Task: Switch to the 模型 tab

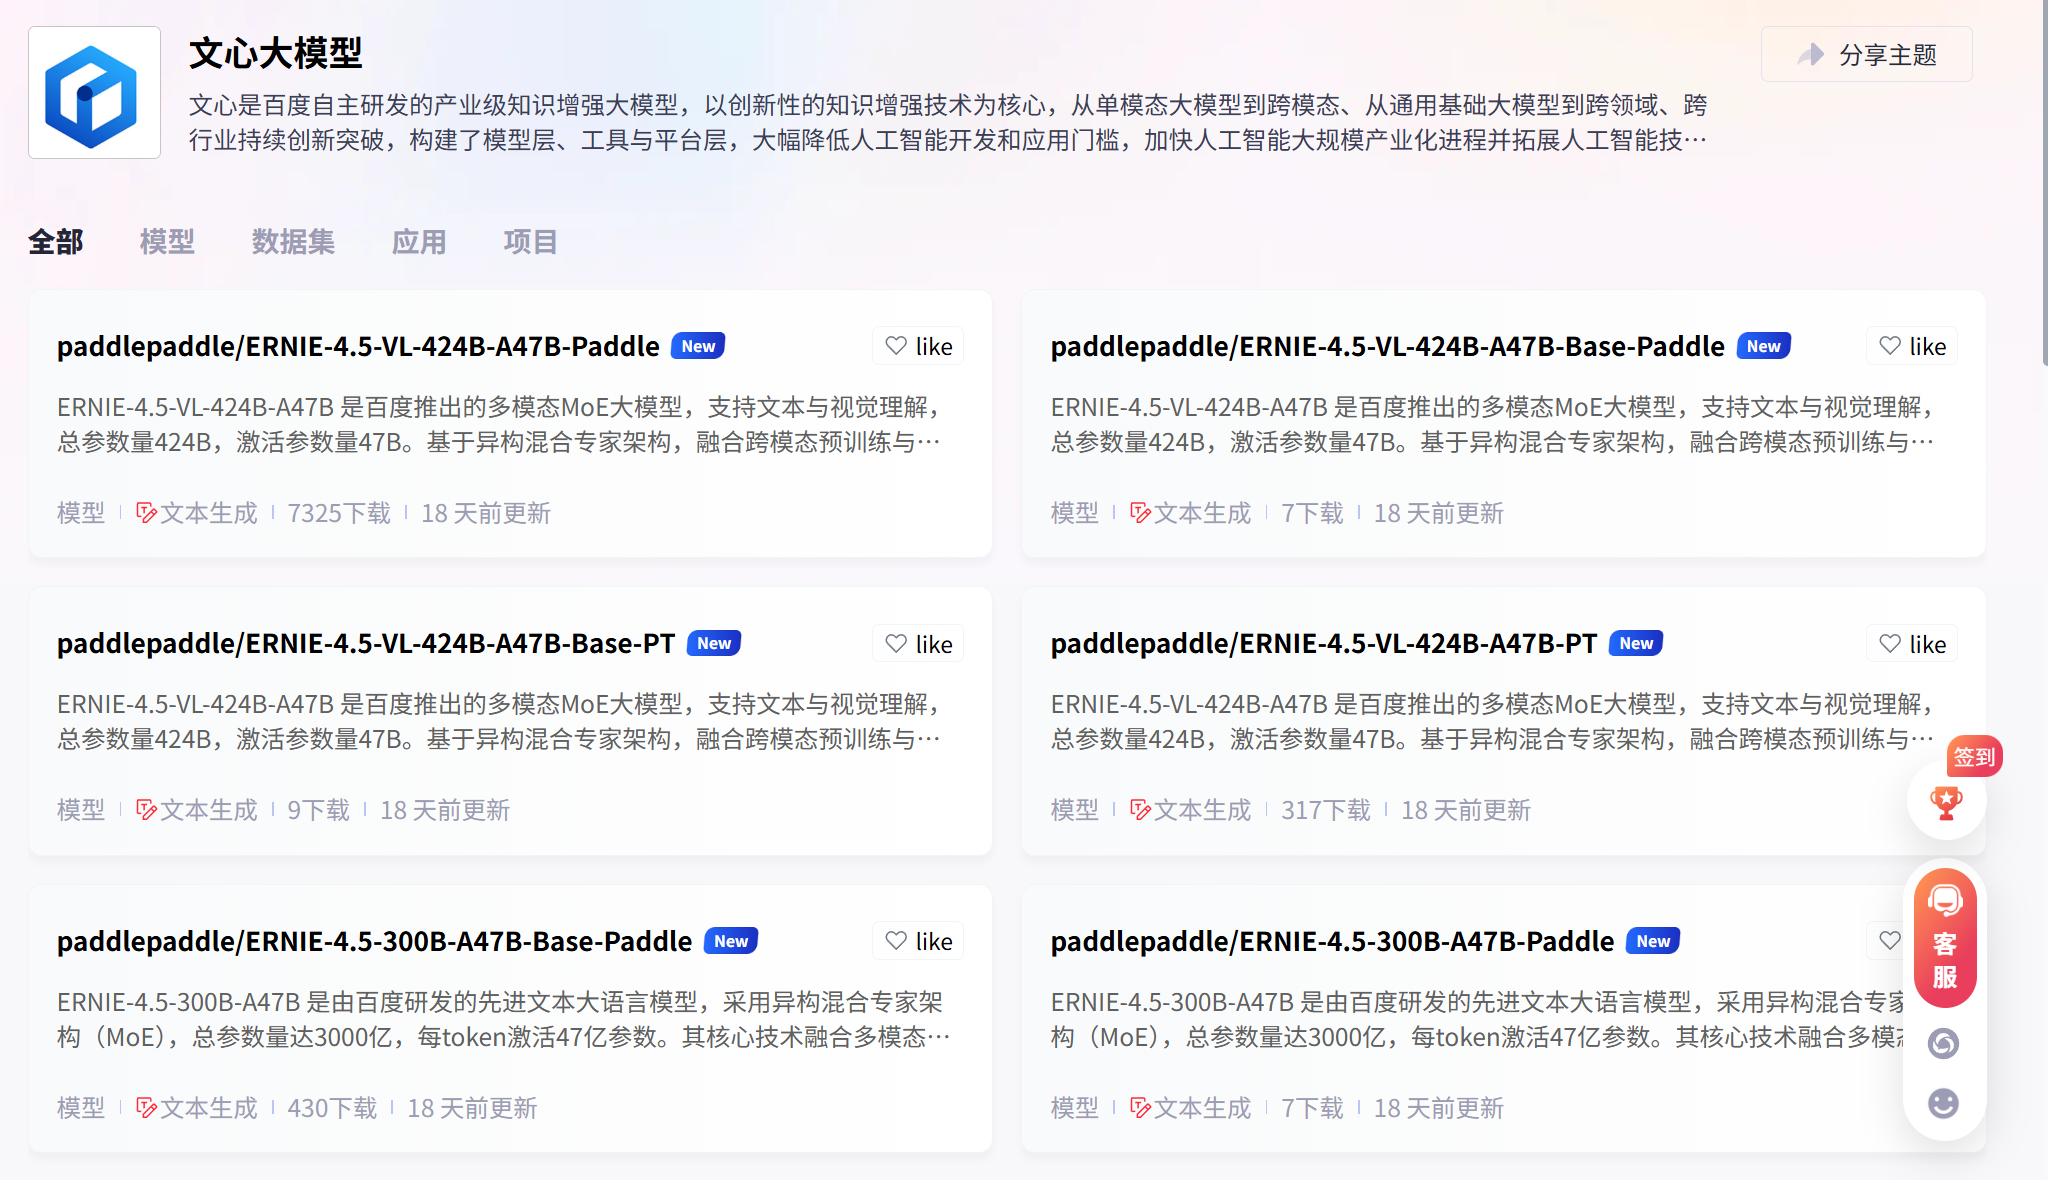Action: pyautogui.click(x=167, y=242)
